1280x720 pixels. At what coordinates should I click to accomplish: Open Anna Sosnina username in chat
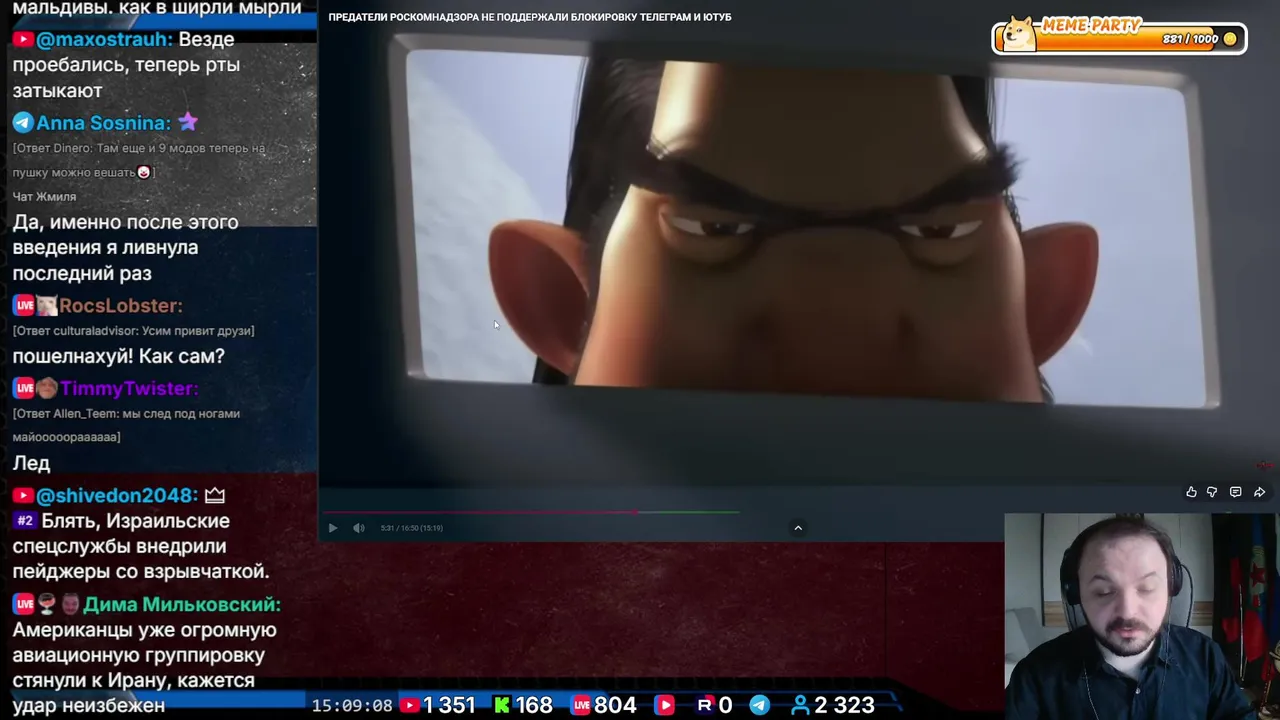point(103,123)
